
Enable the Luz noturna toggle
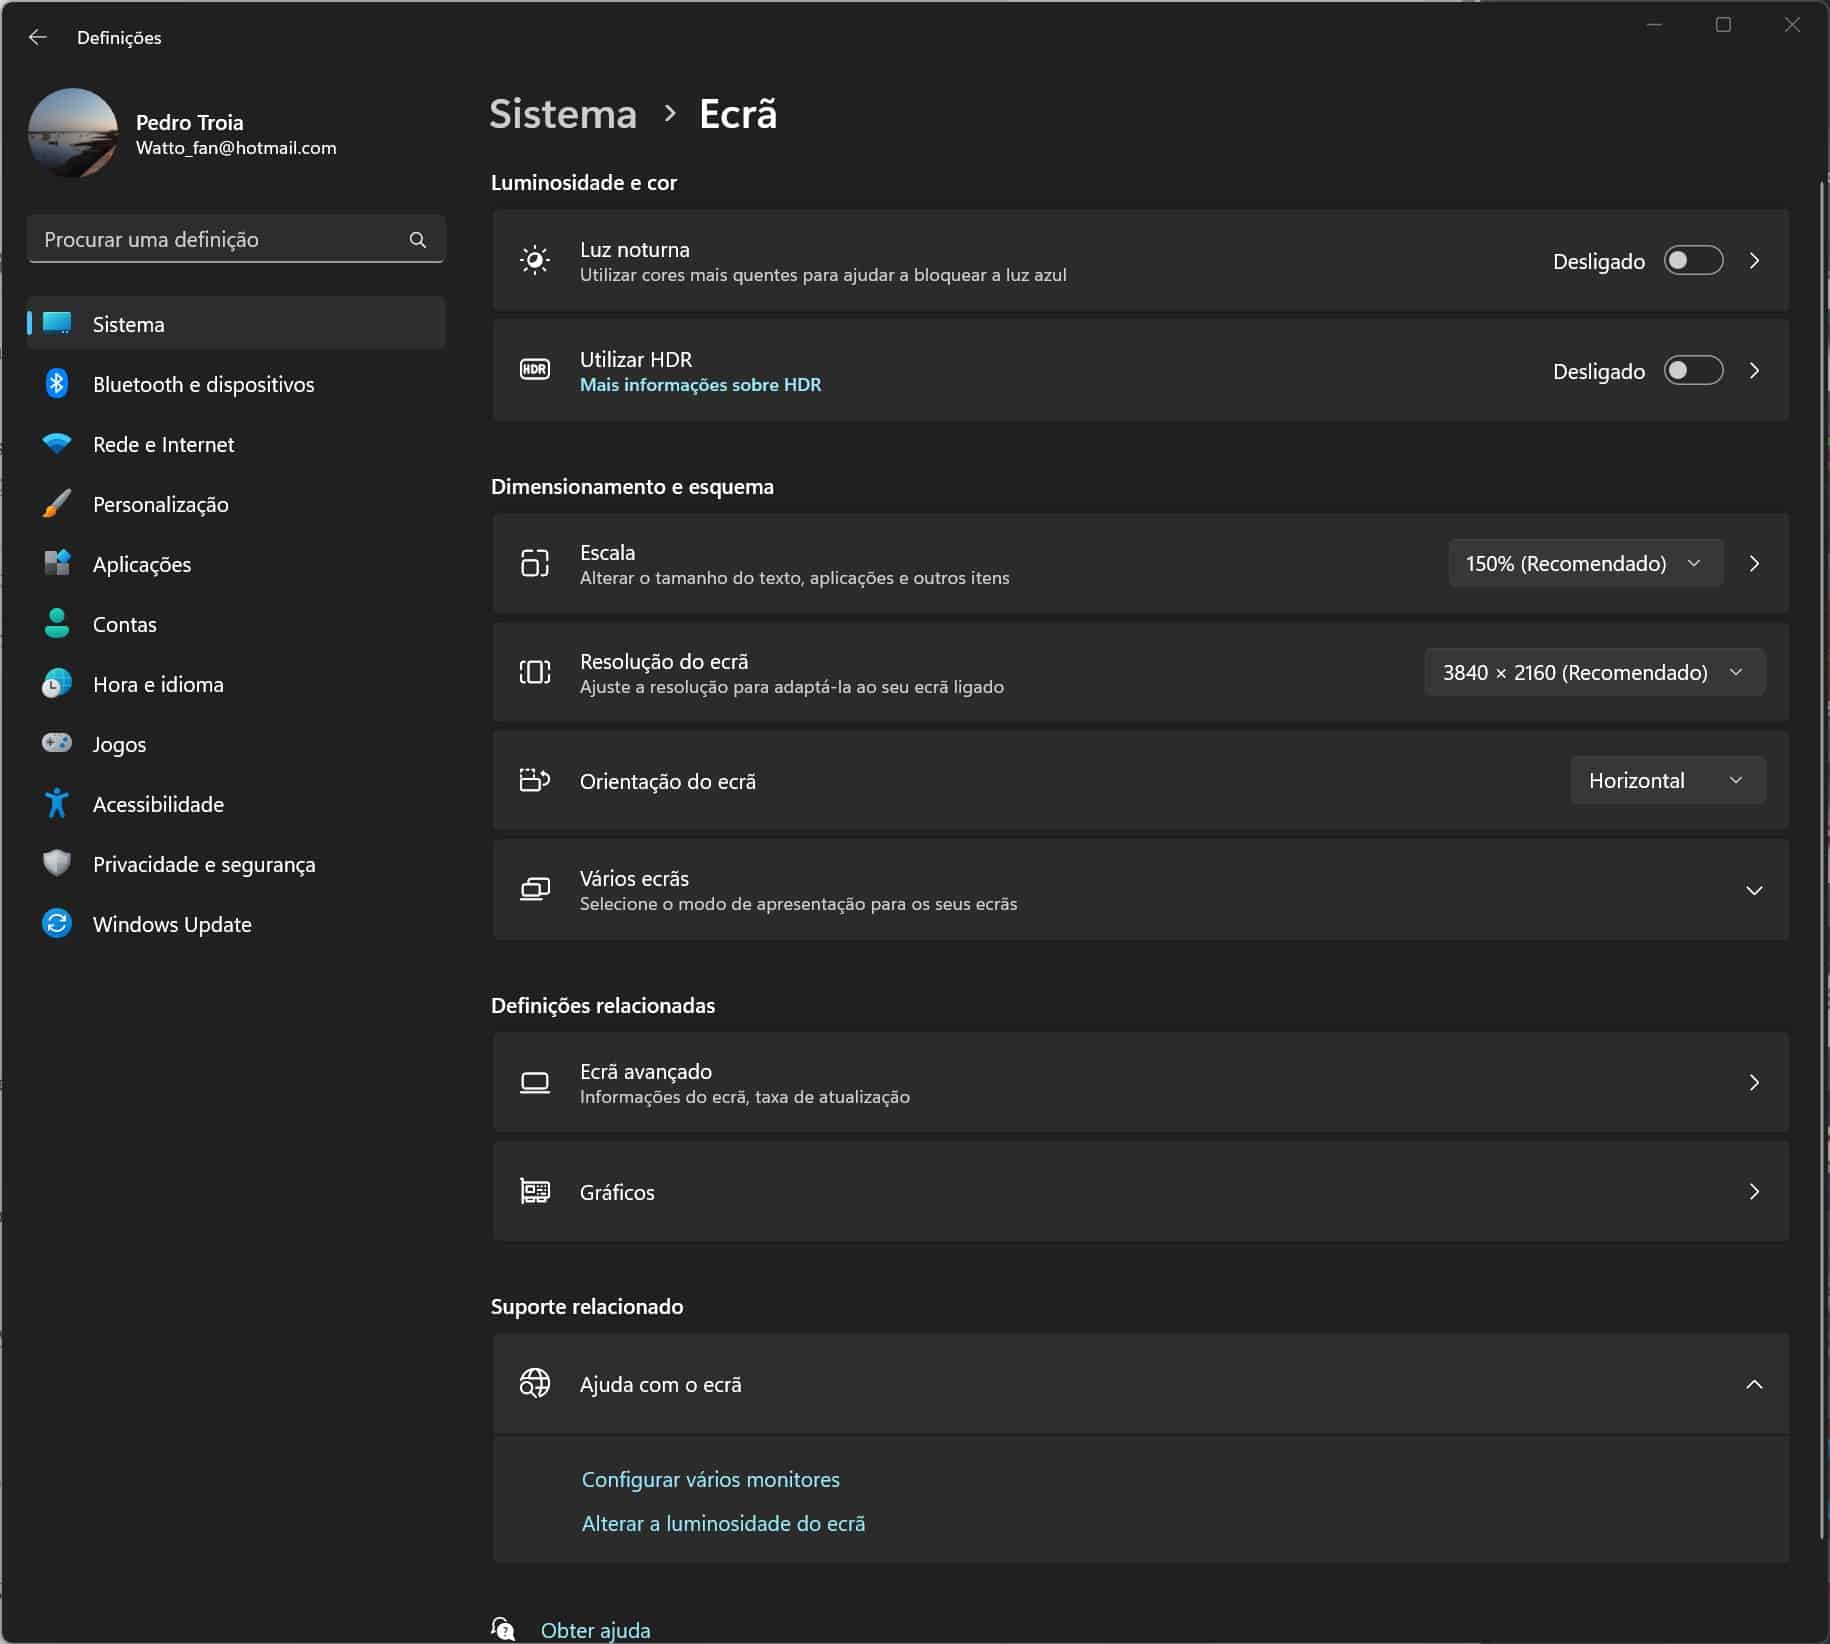tap(1692, 261)
